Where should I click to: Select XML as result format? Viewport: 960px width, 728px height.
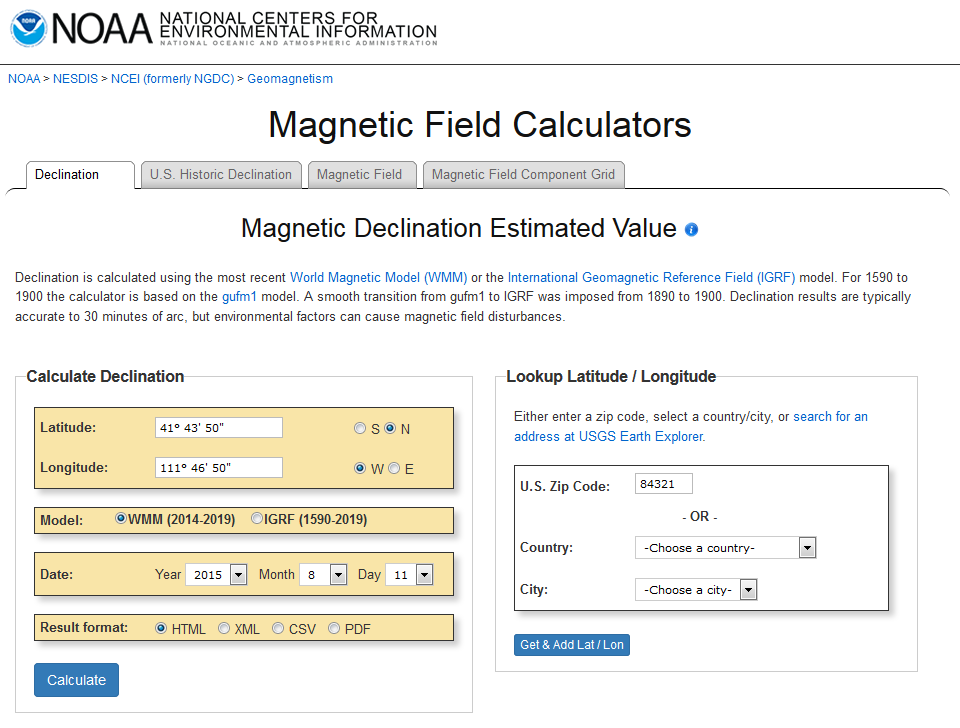pyautogui.click(x=224, y=629)
